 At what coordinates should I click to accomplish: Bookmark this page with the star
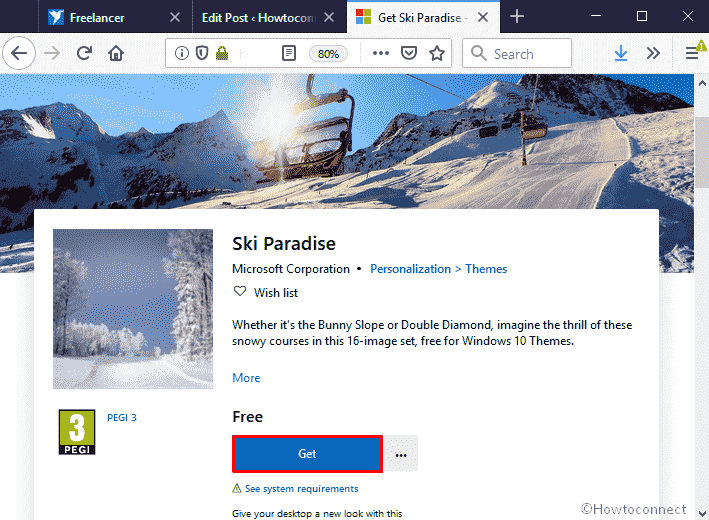point(437,53)
